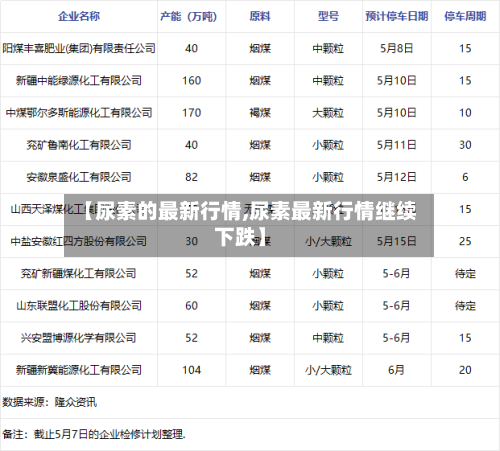Click shutdown period 20 in 新疆新冀 row

[465, 370]
